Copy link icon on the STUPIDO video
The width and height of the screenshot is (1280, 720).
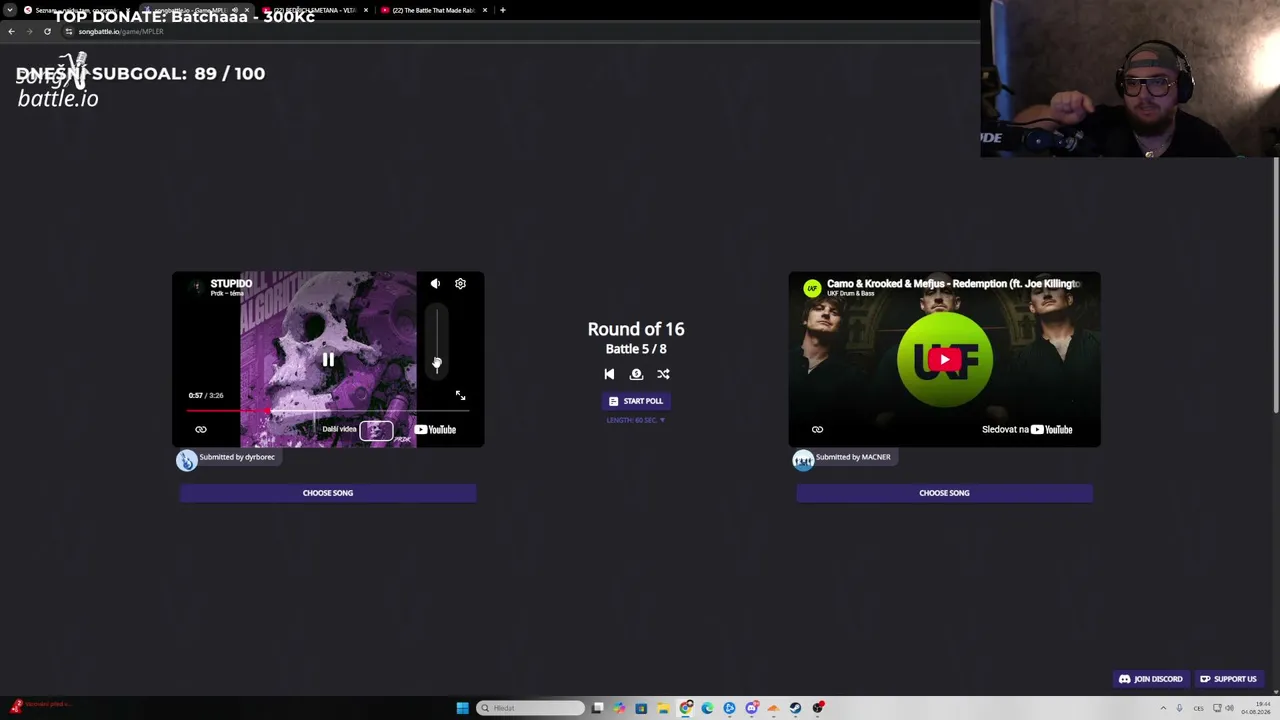tap(201, 430)
